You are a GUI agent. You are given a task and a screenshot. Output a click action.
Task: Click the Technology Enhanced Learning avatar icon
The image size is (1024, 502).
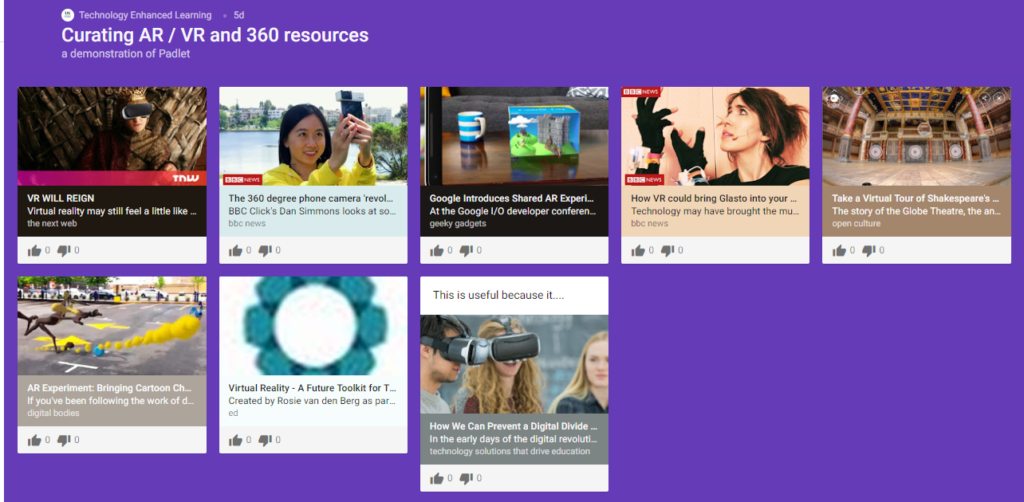click(x=67, y=15)
